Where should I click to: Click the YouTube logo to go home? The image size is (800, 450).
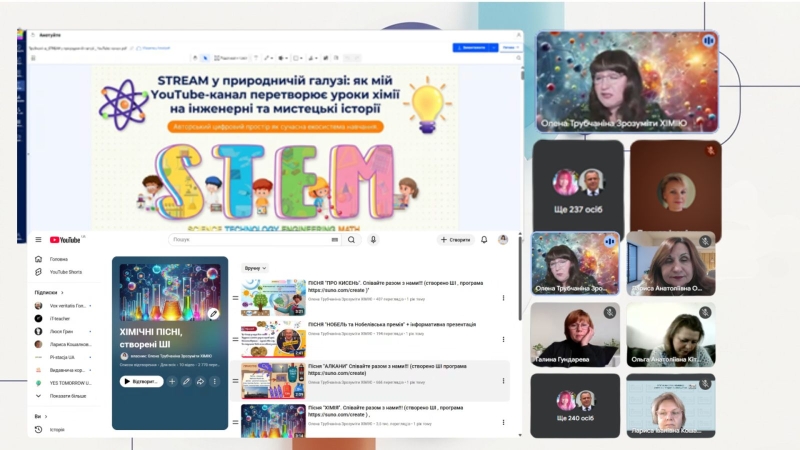pos(66,240)
